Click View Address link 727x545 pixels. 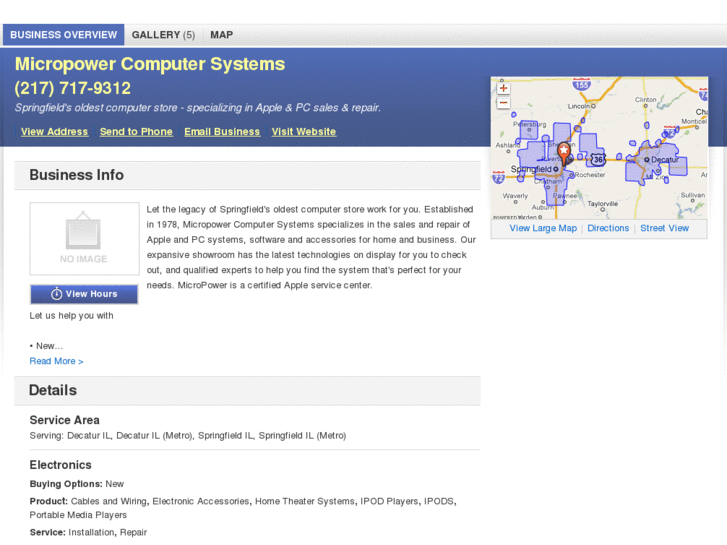click(x=54, y=132)
